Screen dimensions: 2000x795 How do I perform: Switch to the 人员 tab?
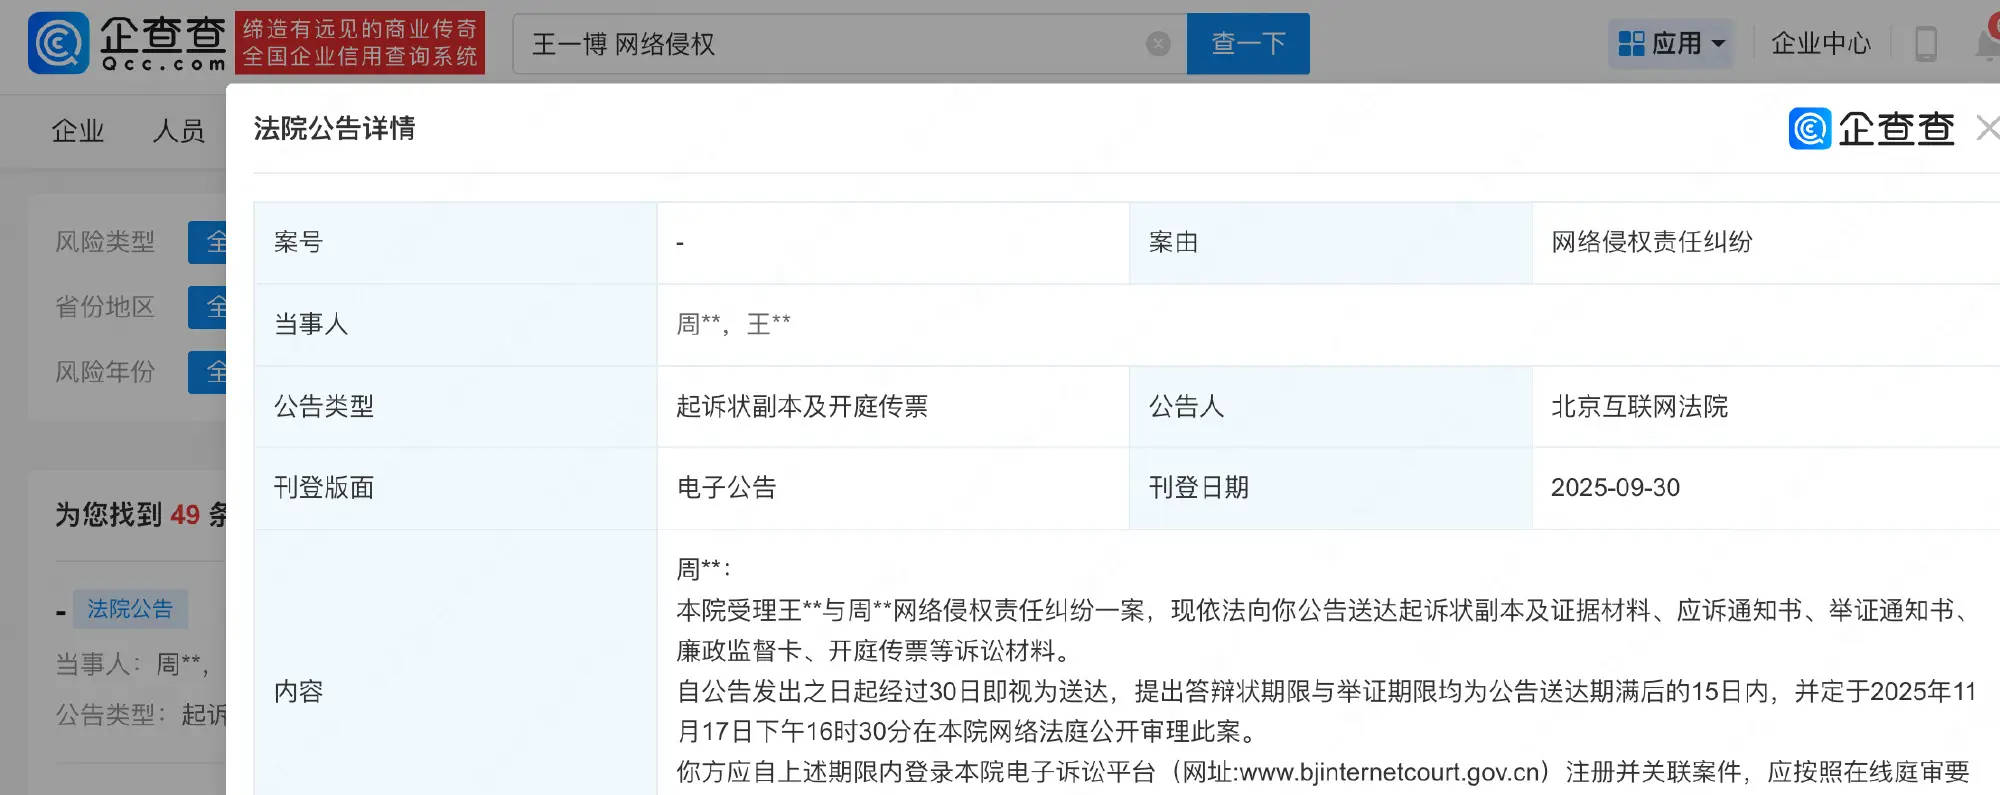click(178, 131)
